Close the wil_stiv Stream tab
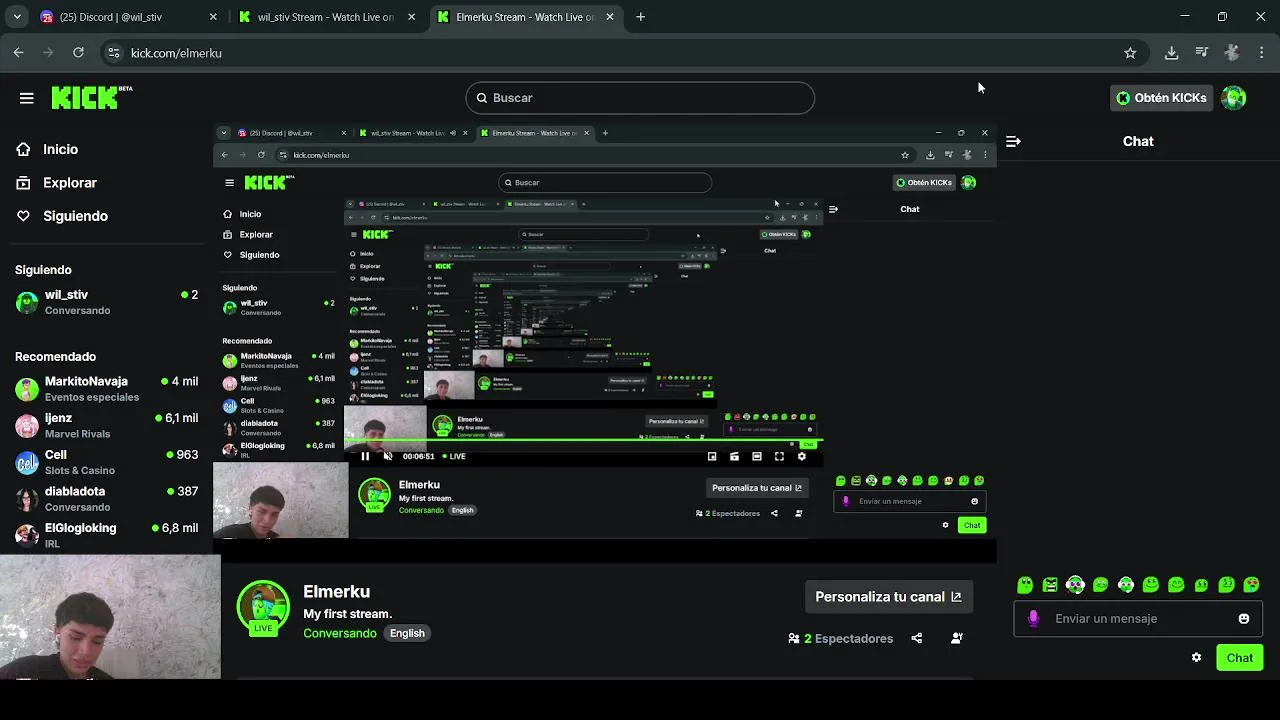This screenshot has height=720, width=1280. pos(411,17)
